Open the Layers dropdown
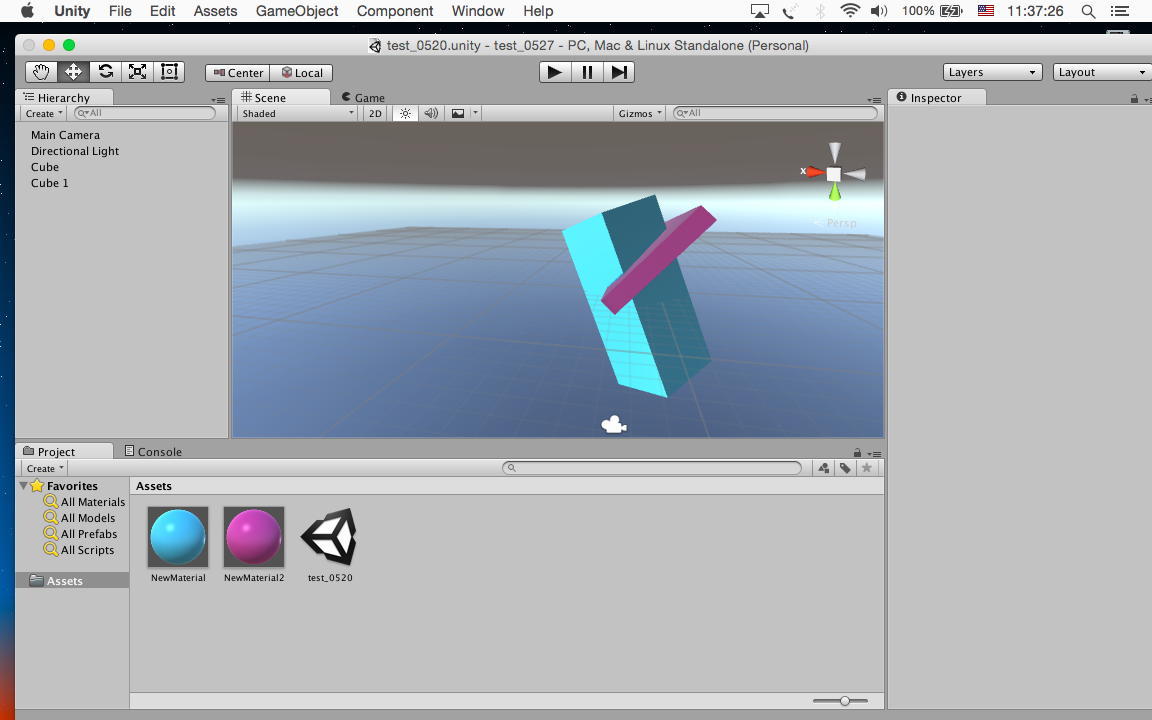This screenshot has height=720, width=1152. click(x=992, y=72)
